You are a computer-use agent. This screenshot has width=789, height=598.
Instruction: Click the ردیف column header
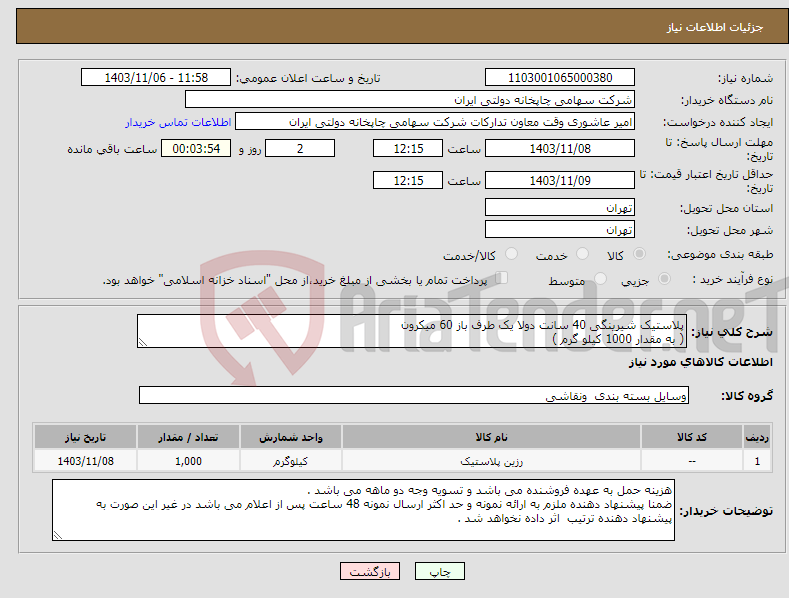(x=757, y=437)
